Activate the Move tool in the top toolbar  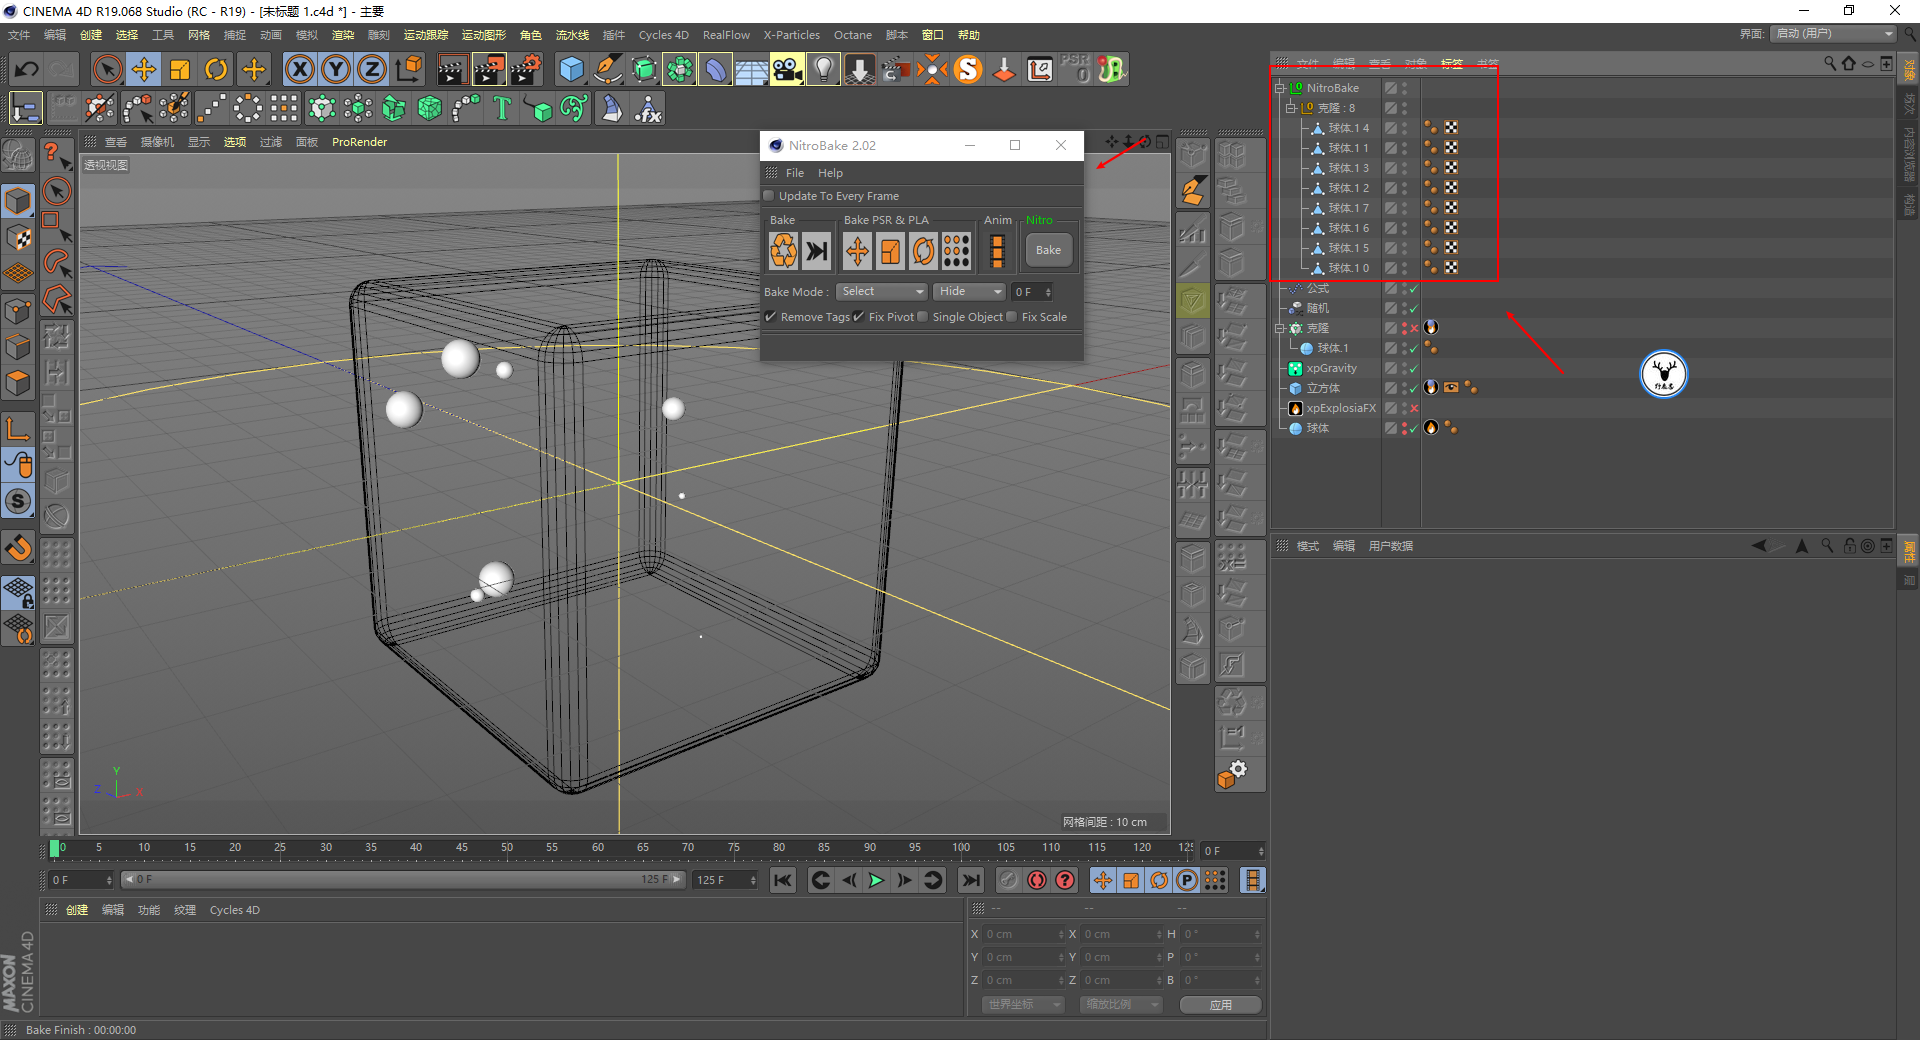click(144, 69)
